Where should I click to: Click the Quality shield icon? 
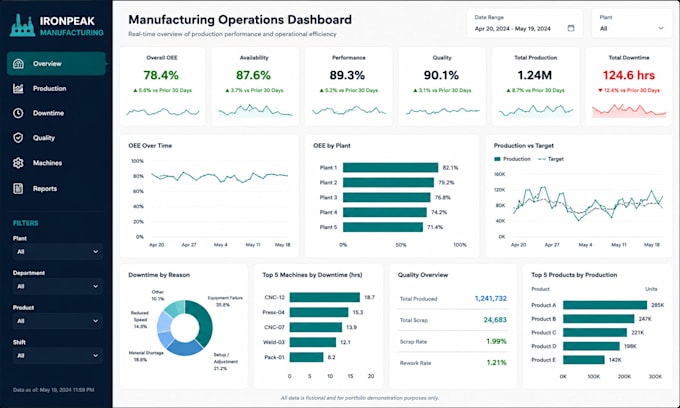(18, 138)
